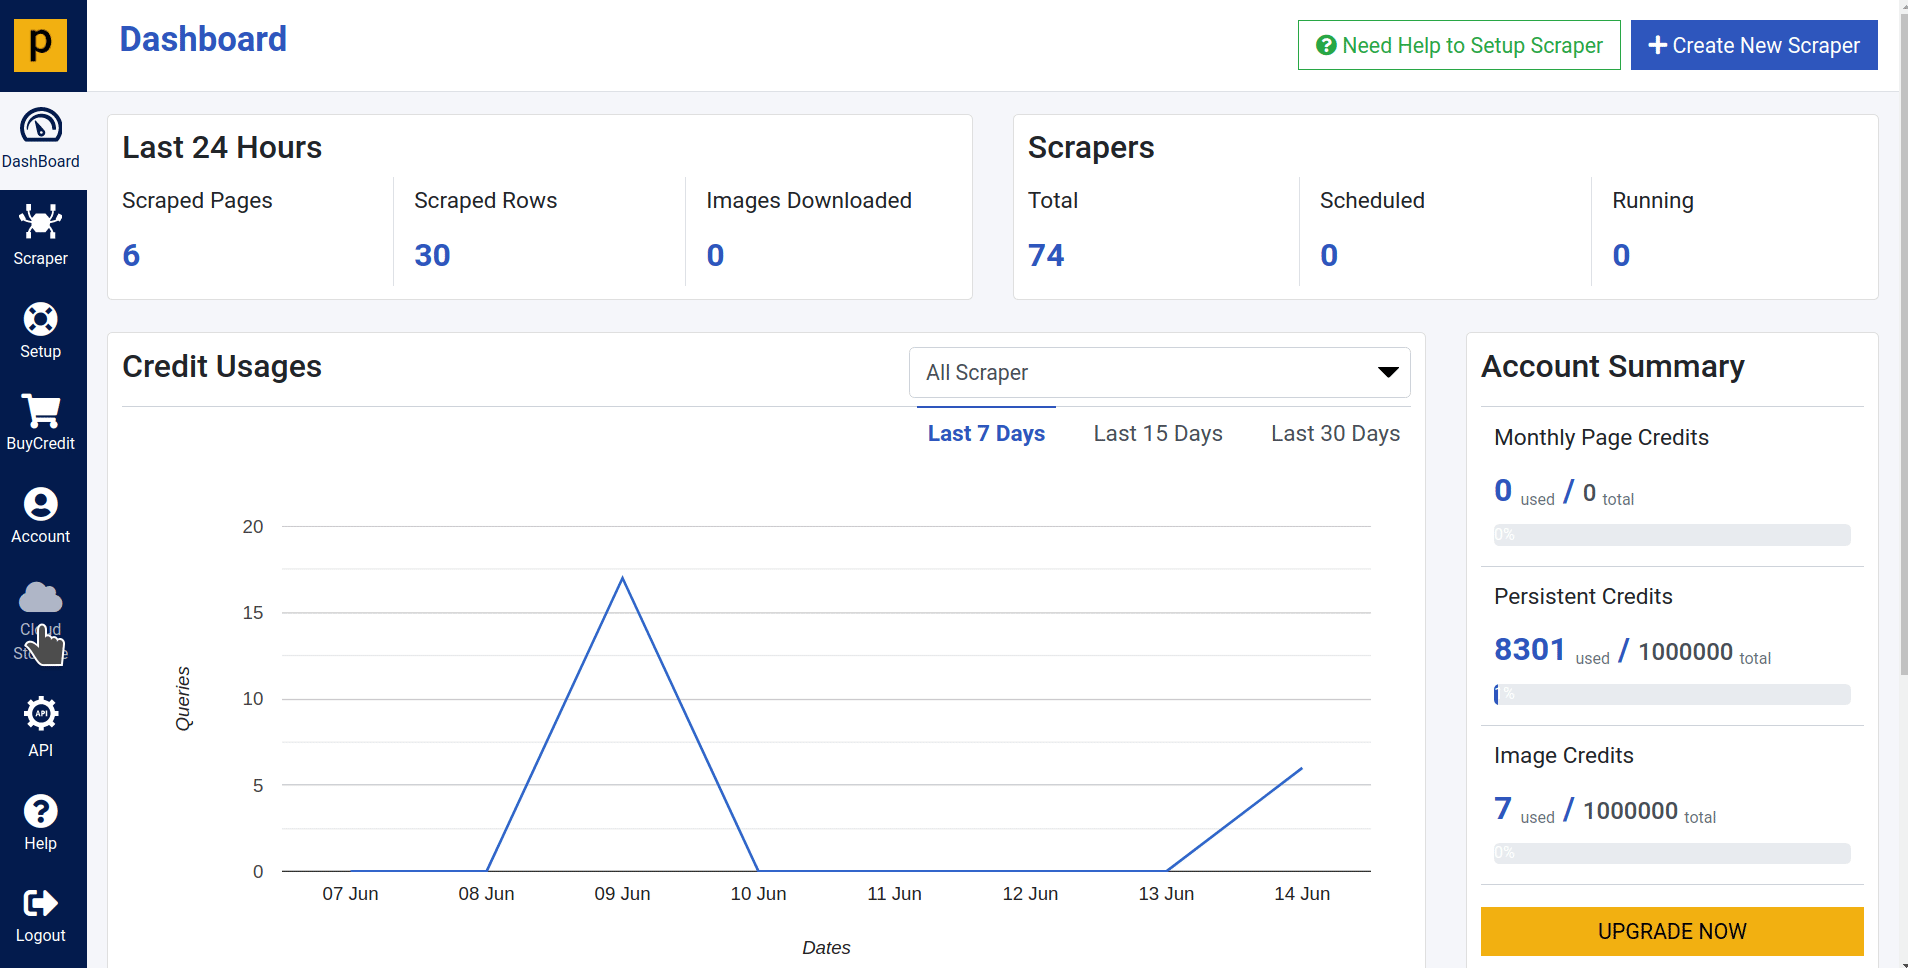Viewport: 1908px width, 968px height.
Task: Open the API gear icon
Action: pyautogui.click(x=41, y=714)
